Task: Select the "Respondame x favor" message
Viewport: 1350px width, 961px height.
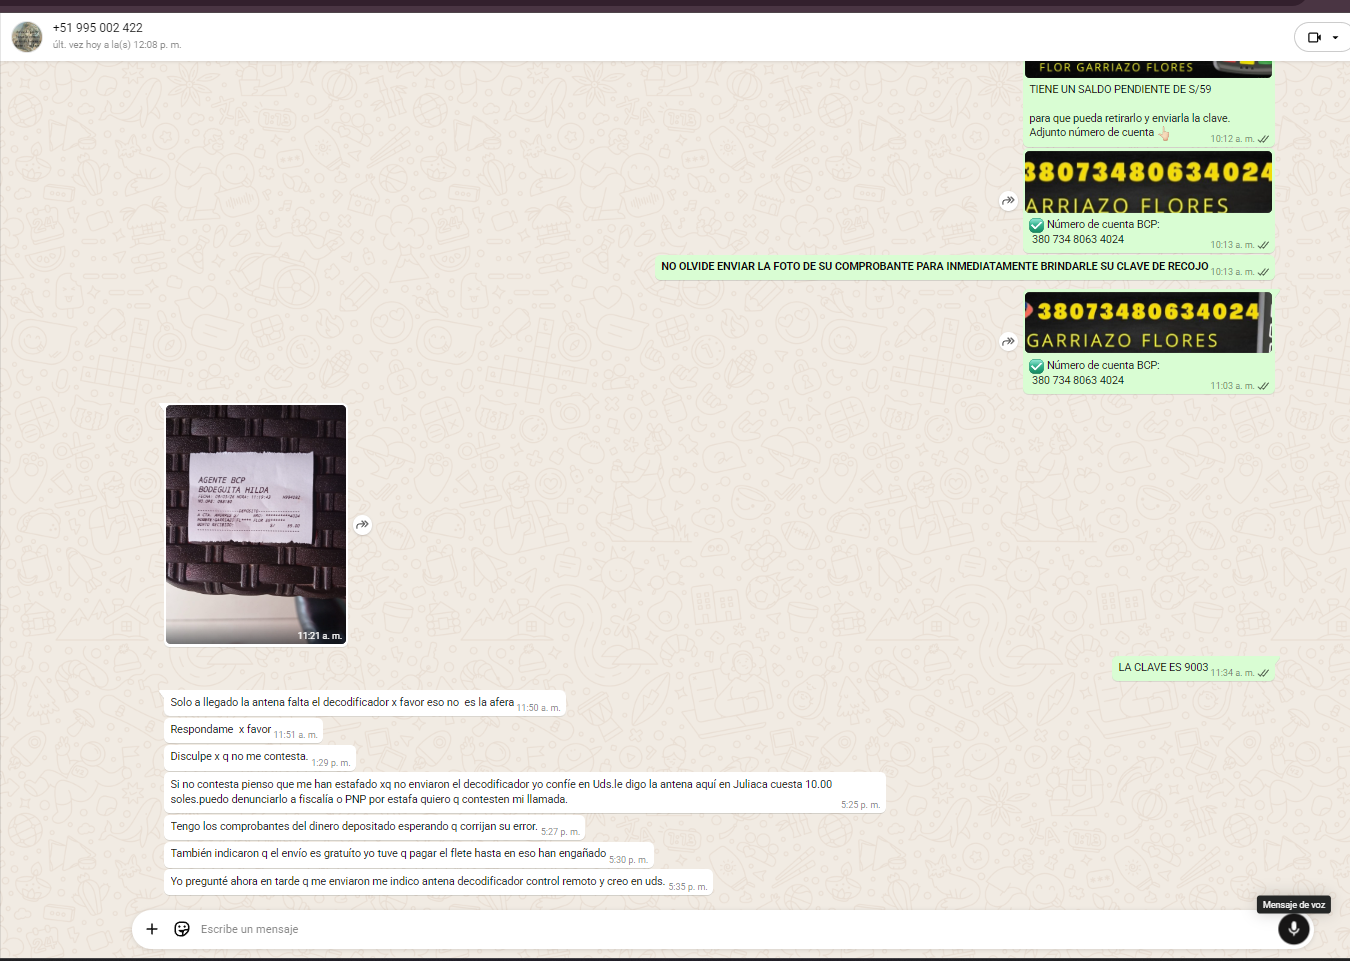Action: 221,730
